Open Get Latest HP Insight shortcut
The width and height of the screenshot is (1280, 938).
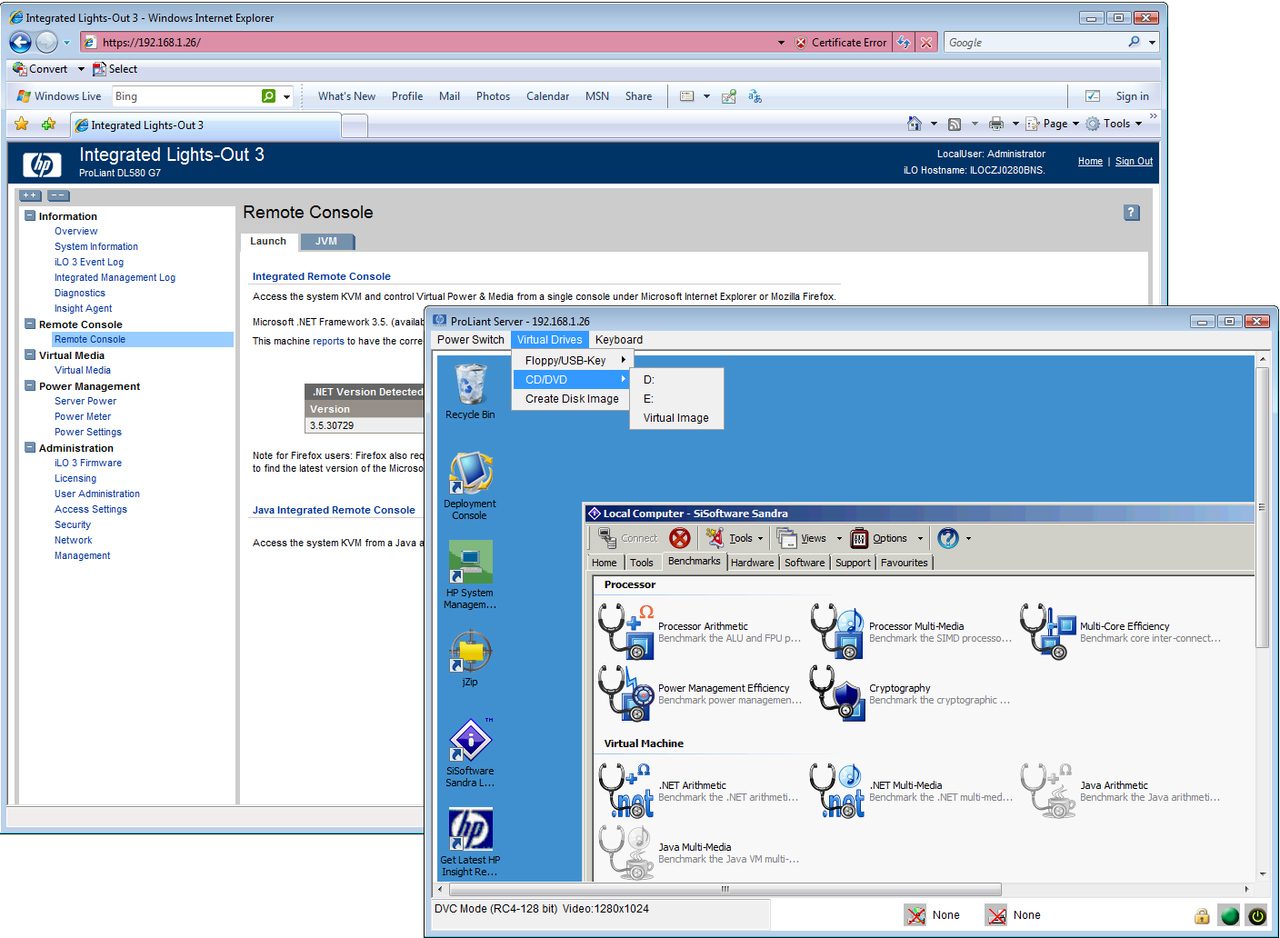click(470, 842)
